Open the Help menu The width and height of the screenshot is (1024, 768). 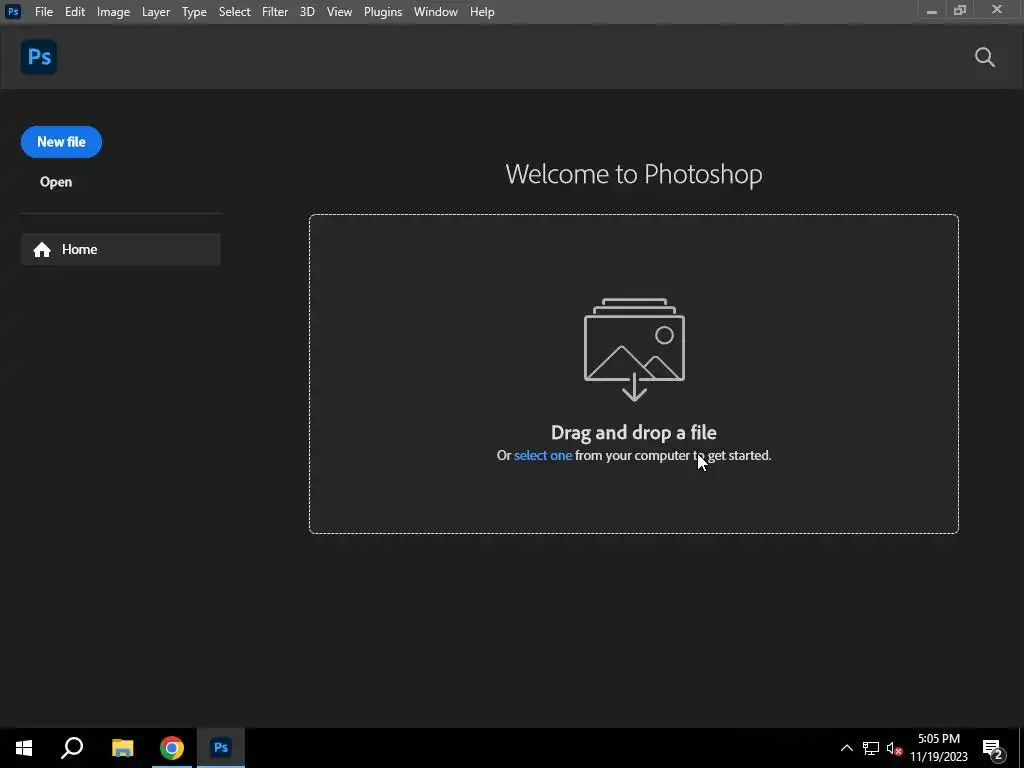pyautogui.click(x=482, y=12)
